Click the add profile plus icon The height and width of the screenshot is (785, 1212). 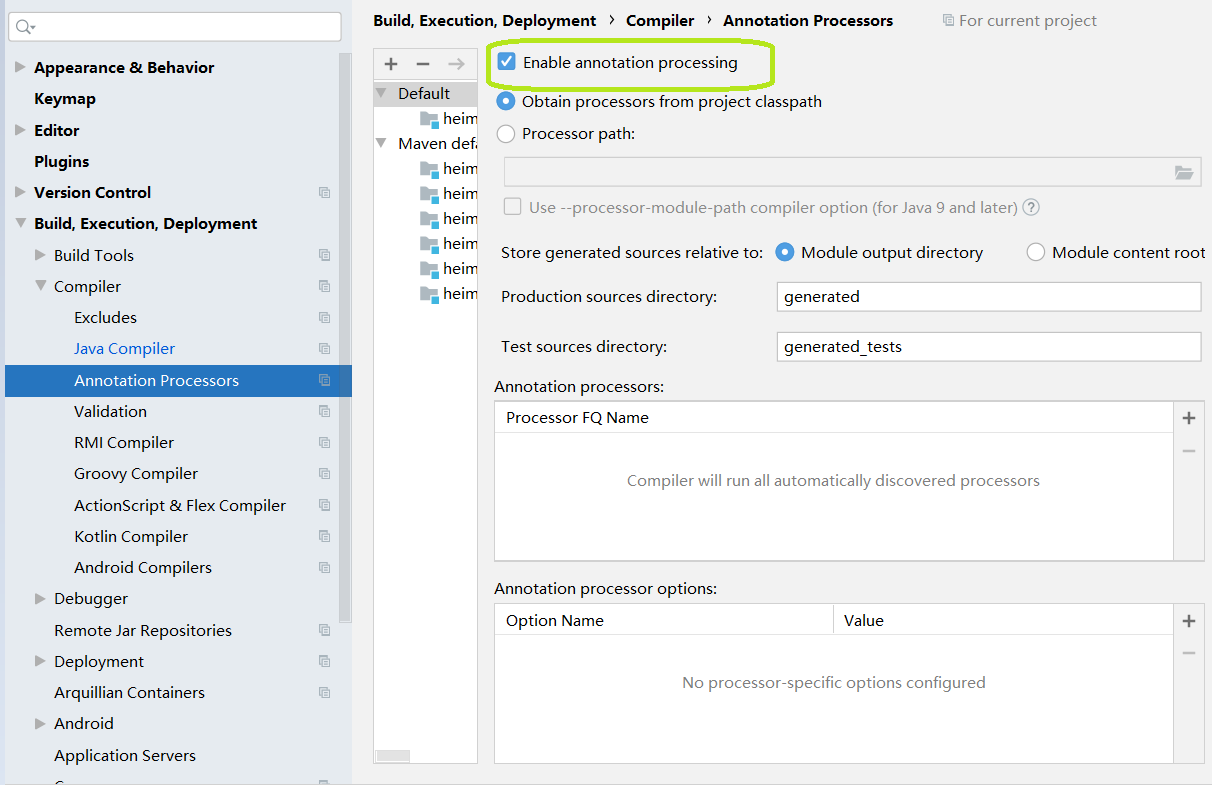coord(391,64)
